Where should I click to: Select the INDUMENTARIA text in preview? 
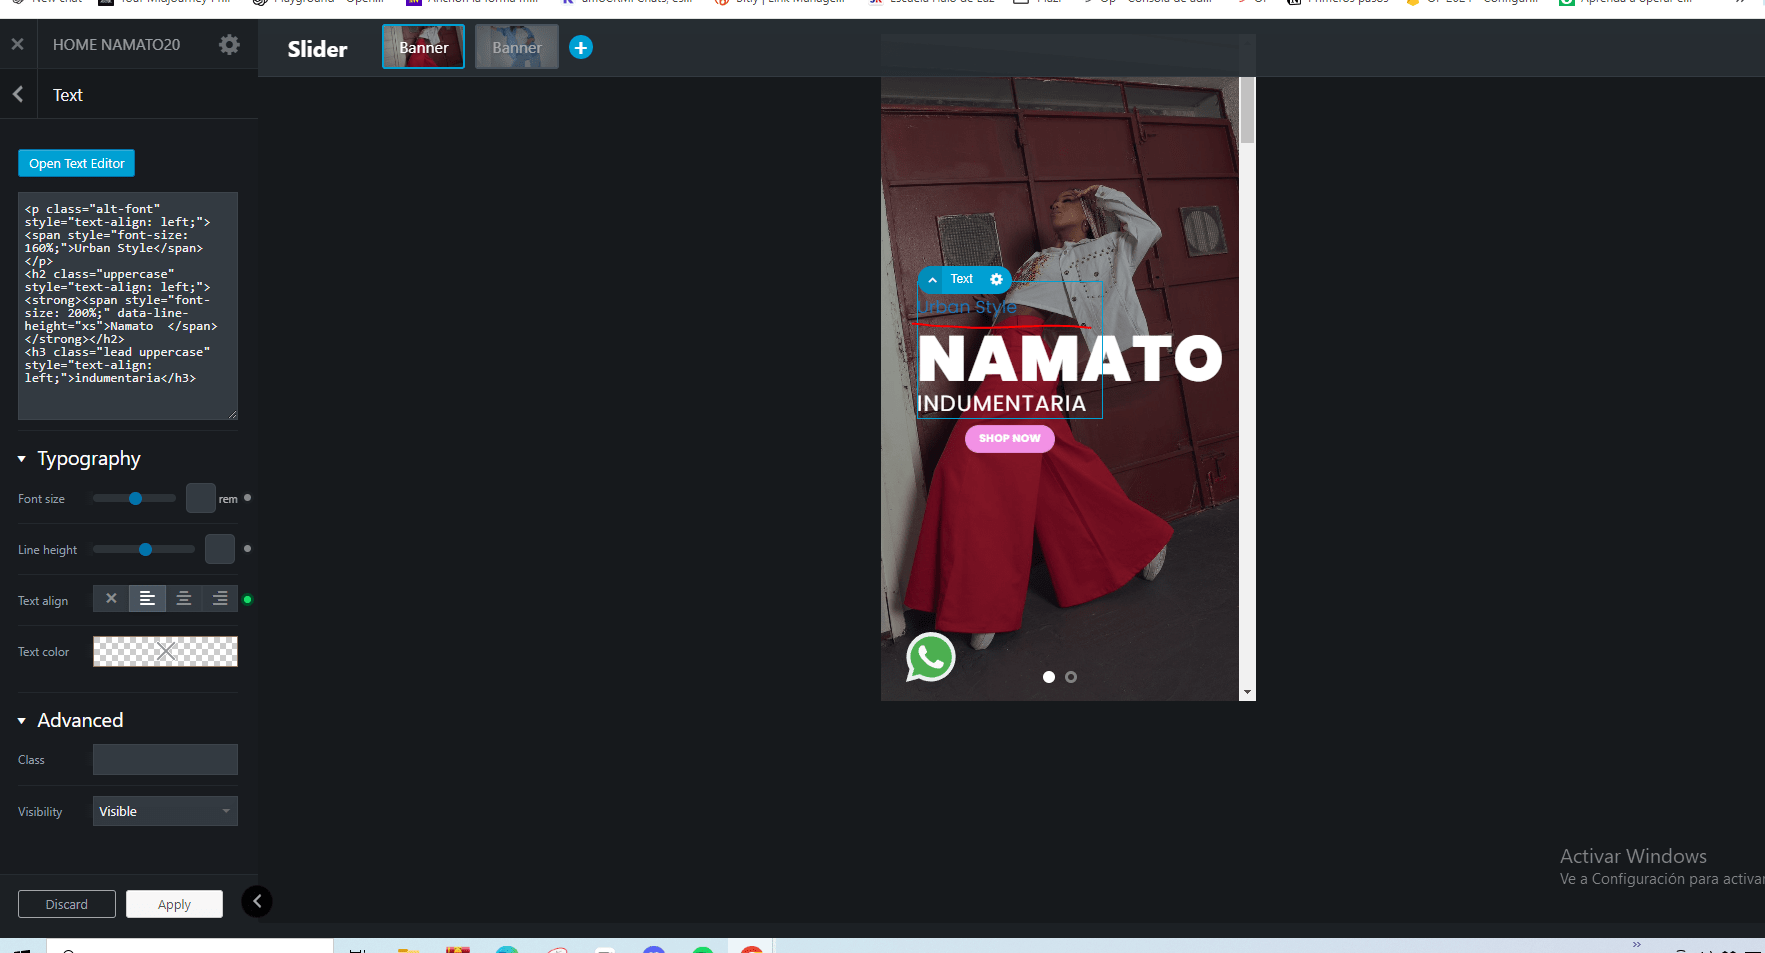[1001, 403]
